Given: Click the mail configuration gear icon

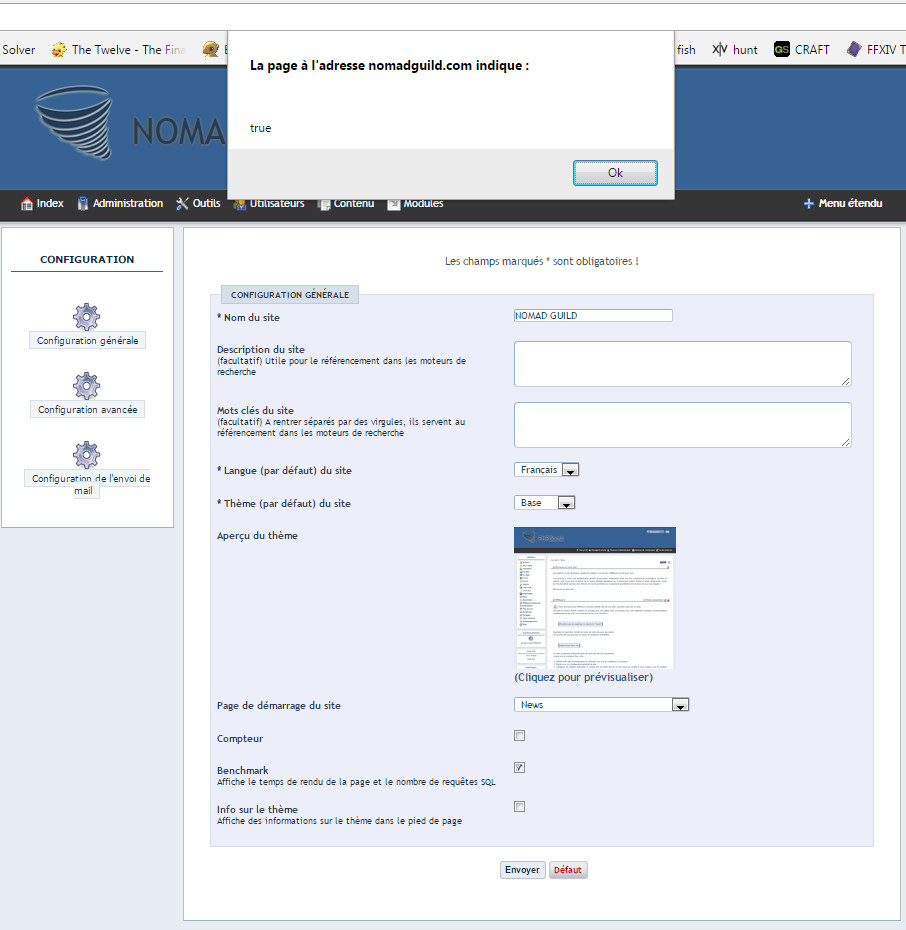Looking at the screenshot, I should 87,455.
